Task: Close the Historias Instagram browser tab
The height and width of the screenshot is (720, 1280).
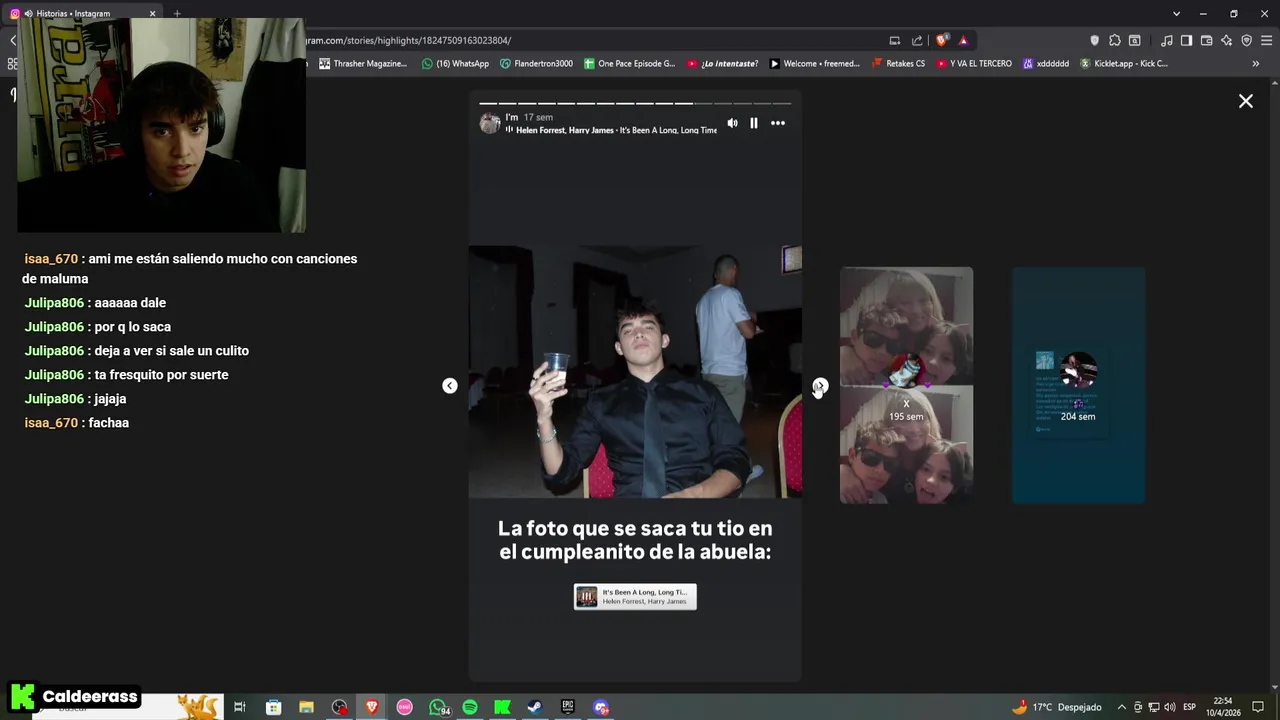Action: tap(152, 14)
